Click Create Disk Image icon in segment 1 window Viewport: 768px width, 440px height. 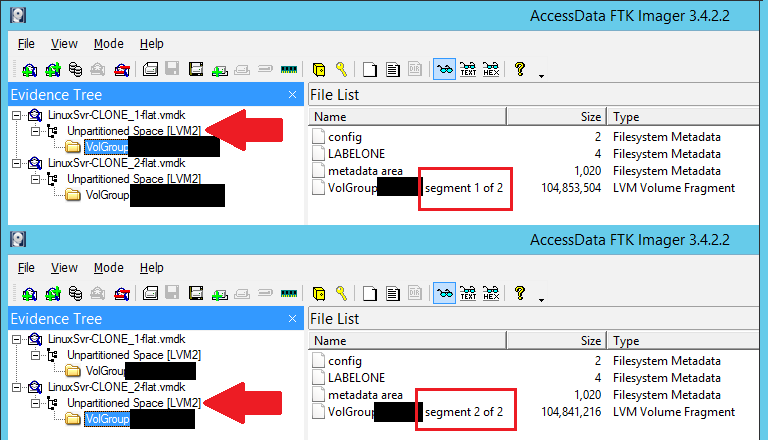pos(150,70)
